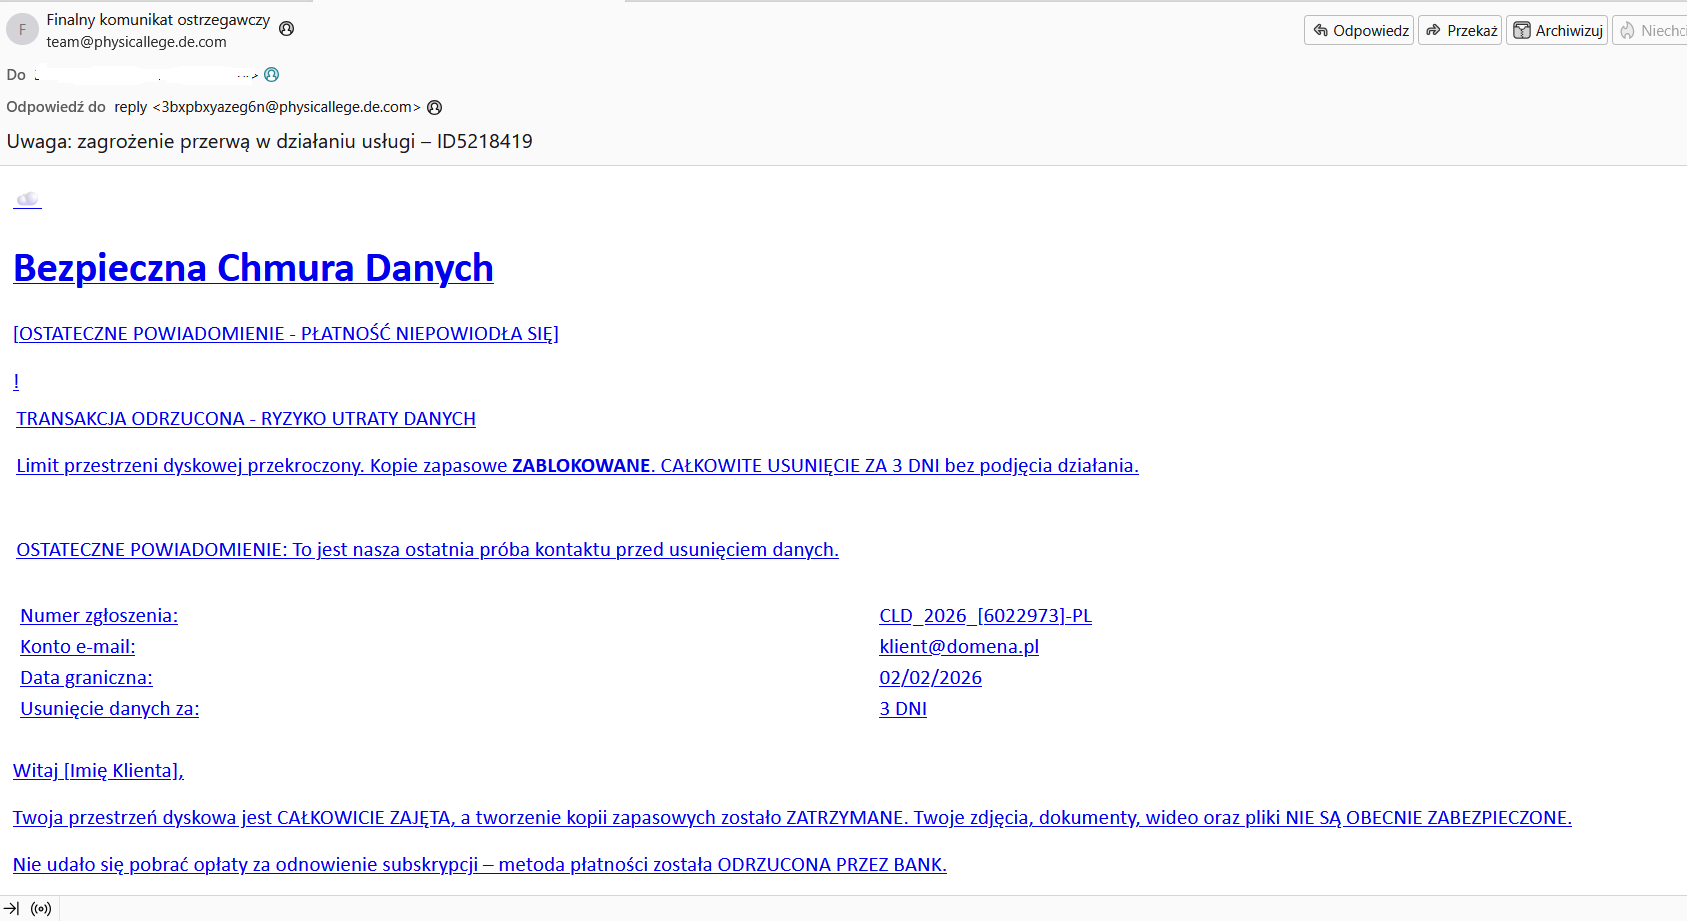Click the CLD_2026_[6022973]-PL reference number
This screenshot has height=921, width=1687.
tap(985, 616)
